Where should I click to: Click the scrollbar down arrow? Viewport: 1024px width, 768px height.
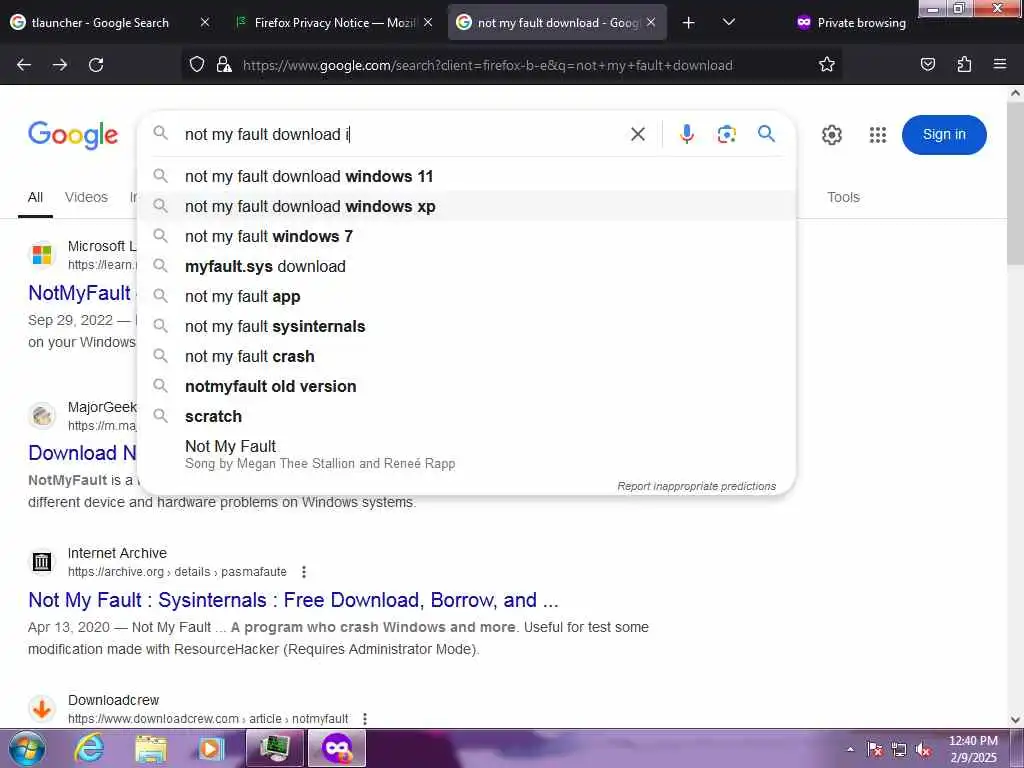1016,720
